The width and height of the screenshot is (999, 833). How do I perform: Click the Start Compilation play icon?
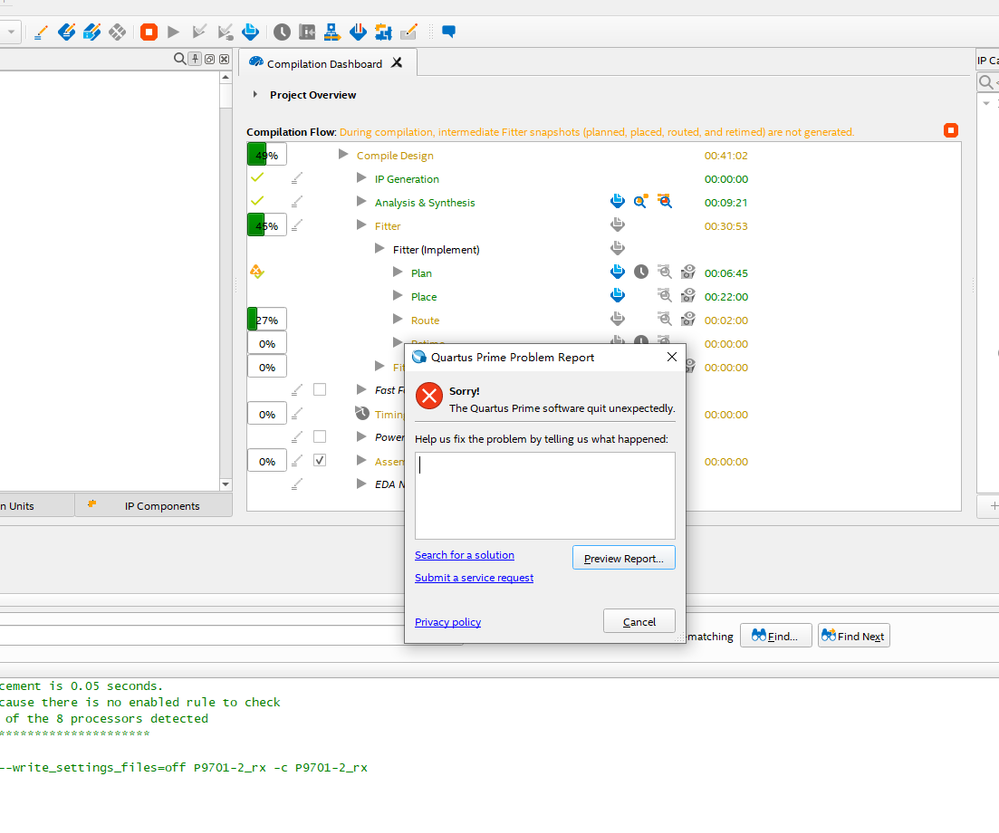coord(174,32)
